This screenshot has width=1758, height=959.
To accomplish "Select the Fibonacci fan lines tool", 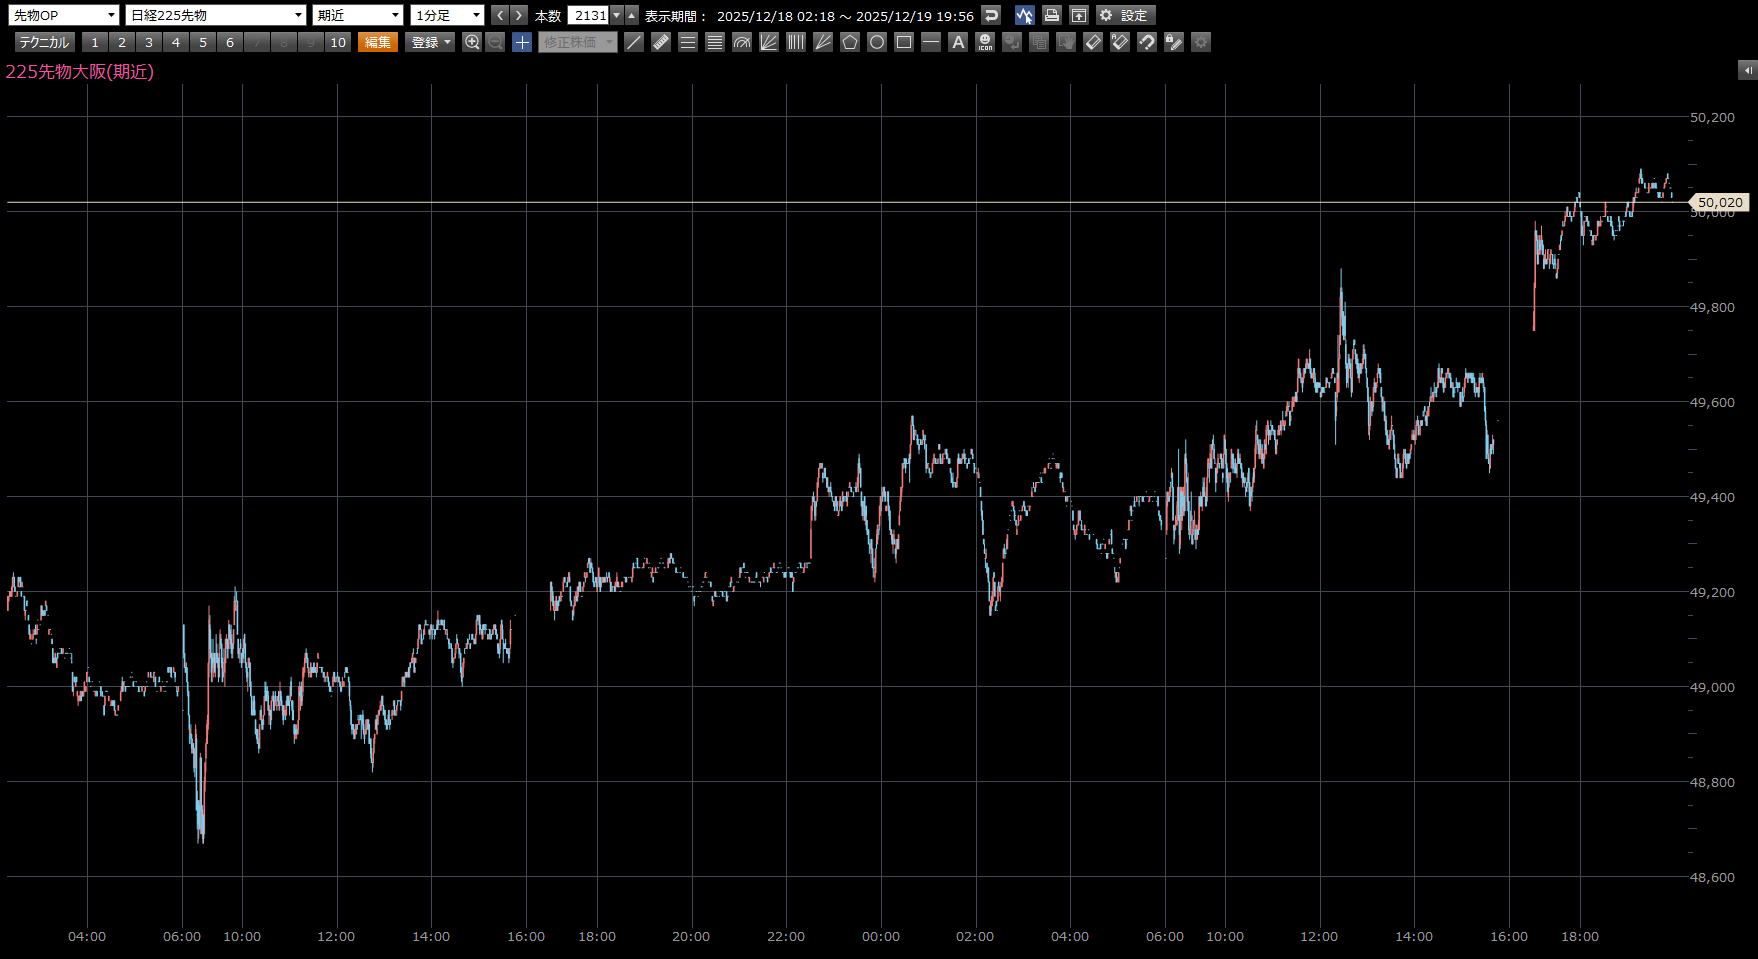I will (x=769, y=42).
